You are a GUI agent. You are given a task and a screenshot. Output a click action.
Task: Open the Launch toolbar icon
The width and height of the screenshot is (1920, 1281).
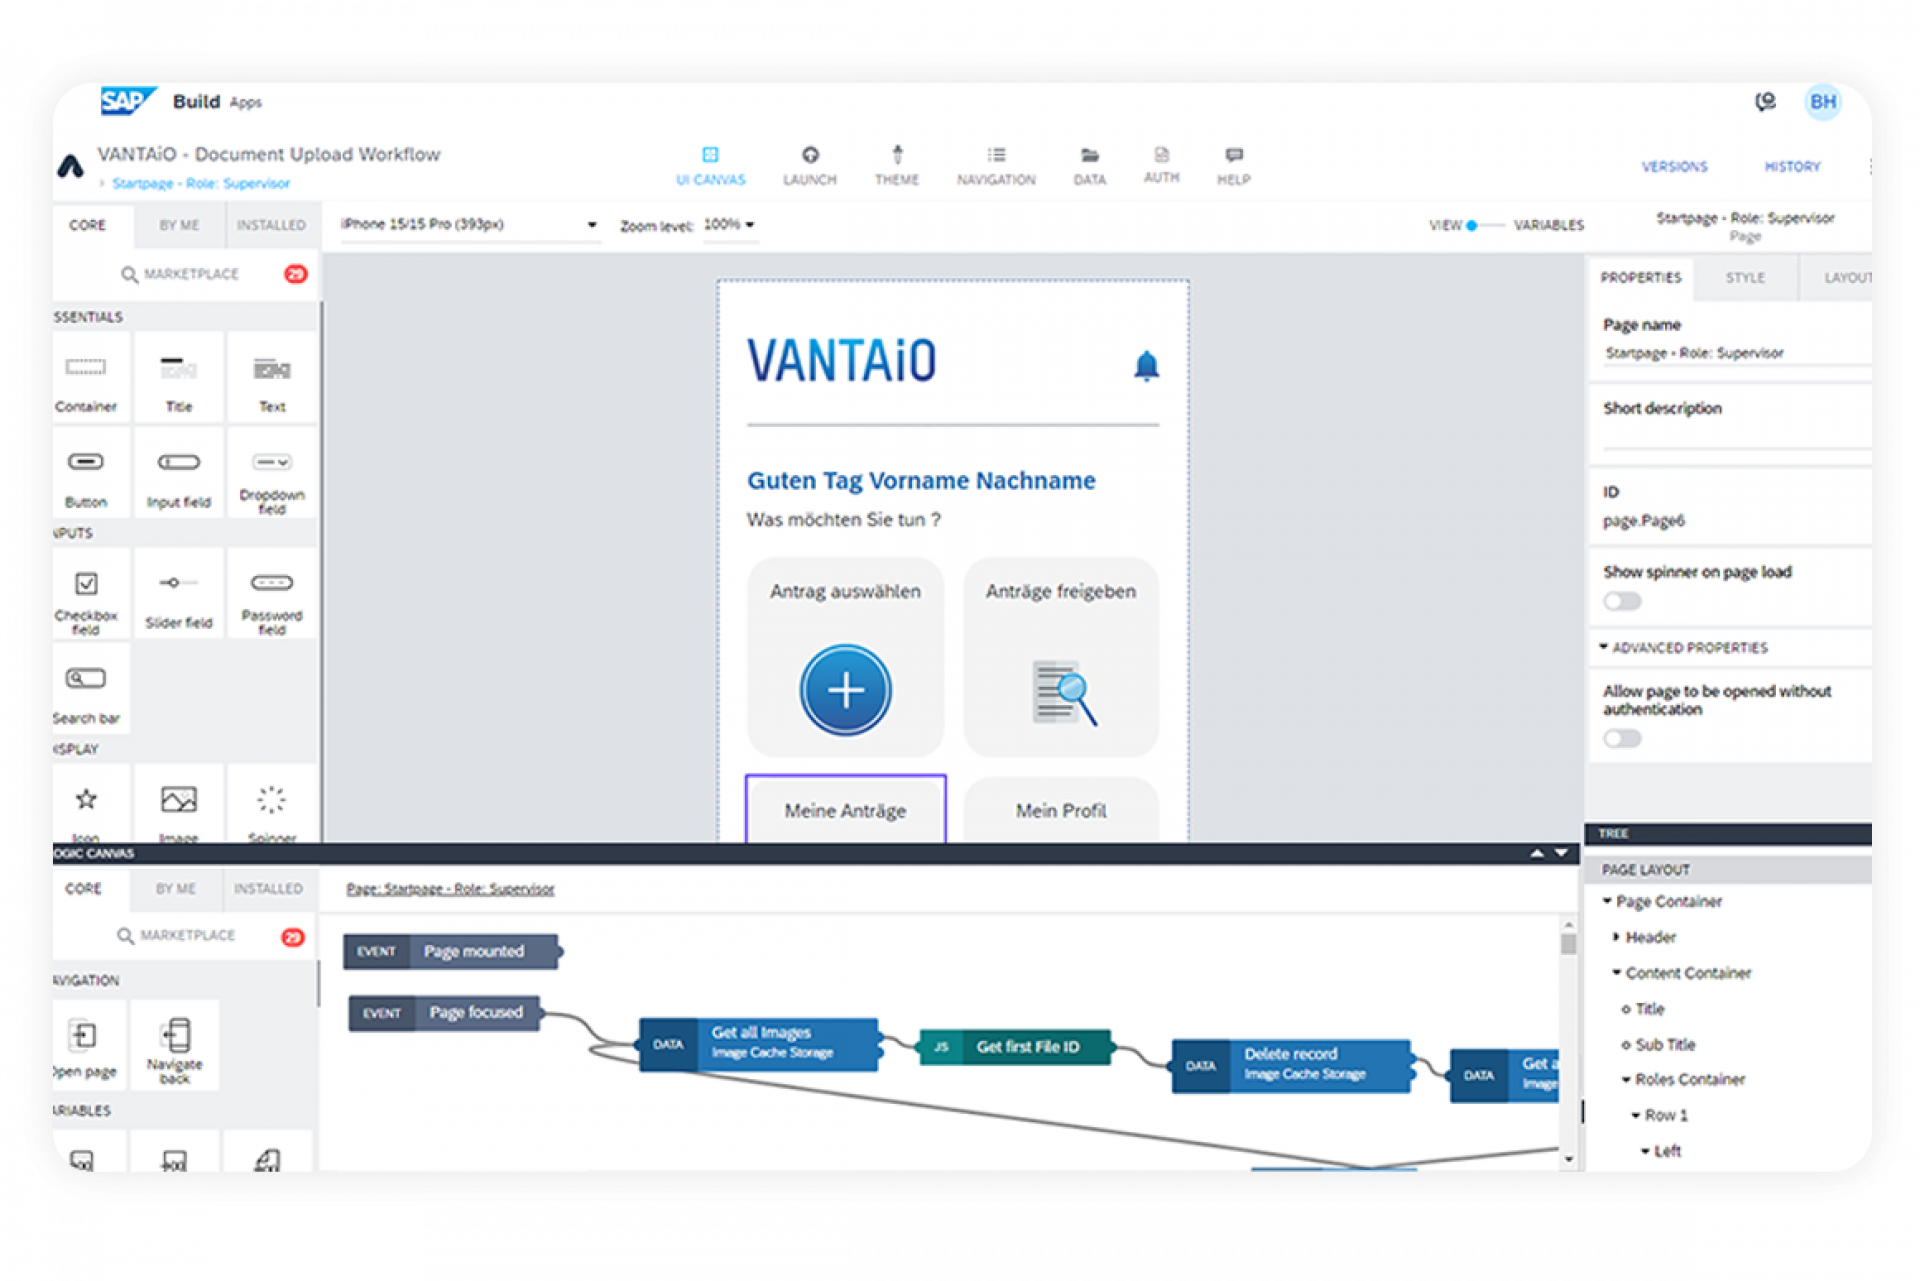pos(810,156)
